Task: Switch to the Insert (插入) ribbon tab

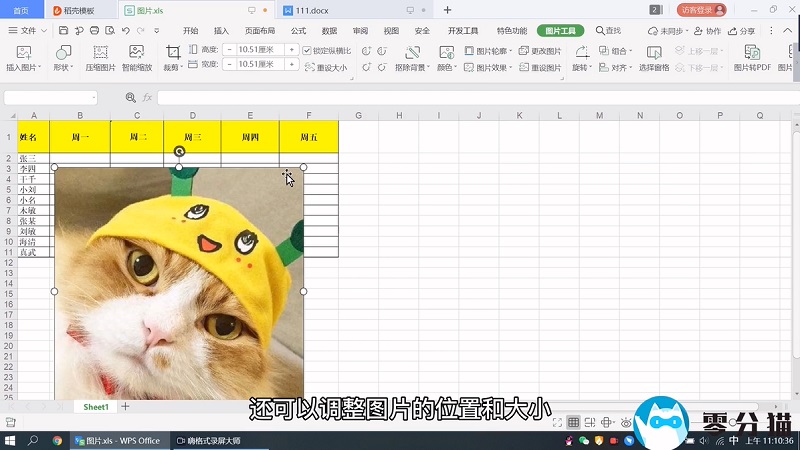Action: pos(221,31)
